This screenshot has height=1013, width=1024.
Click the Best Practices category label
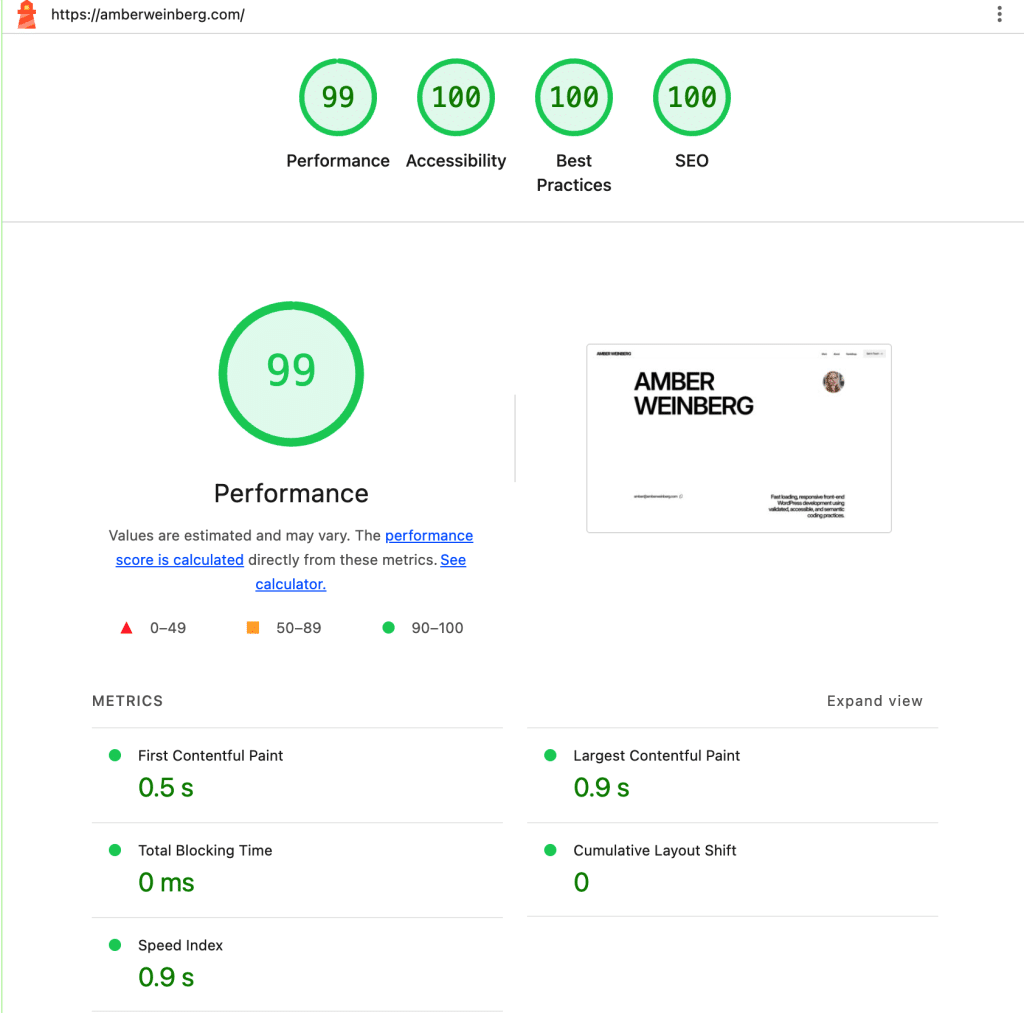(x=574, y=173)
